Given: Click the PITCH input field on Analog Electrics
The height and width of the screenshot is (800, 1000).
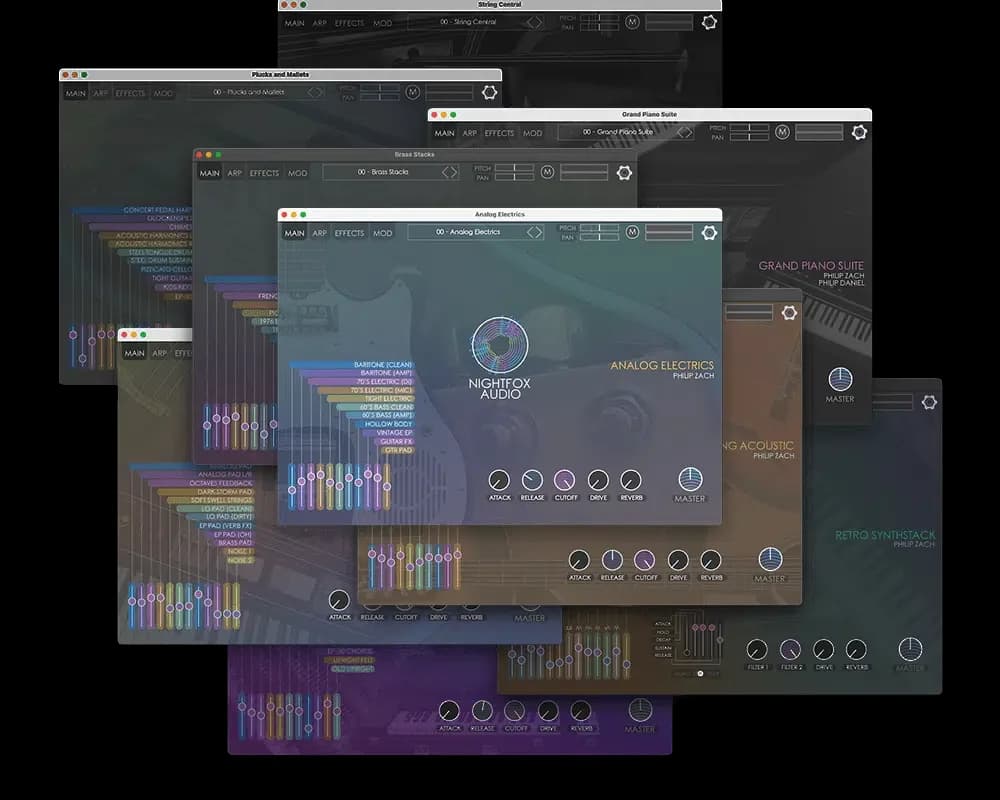Looking at the screenshot, I should coord(600,227).
